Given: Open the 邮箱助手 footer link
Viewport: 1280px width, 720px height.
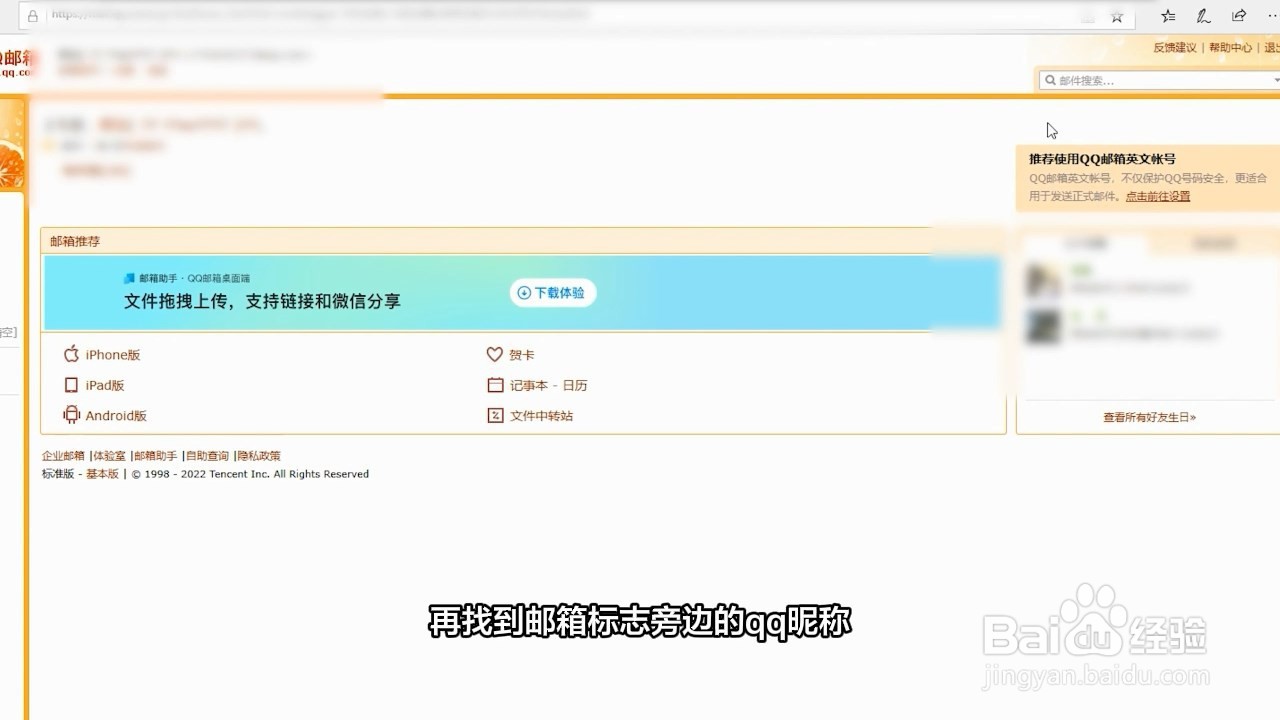Looking at the screenshot, I should point(156,456).
